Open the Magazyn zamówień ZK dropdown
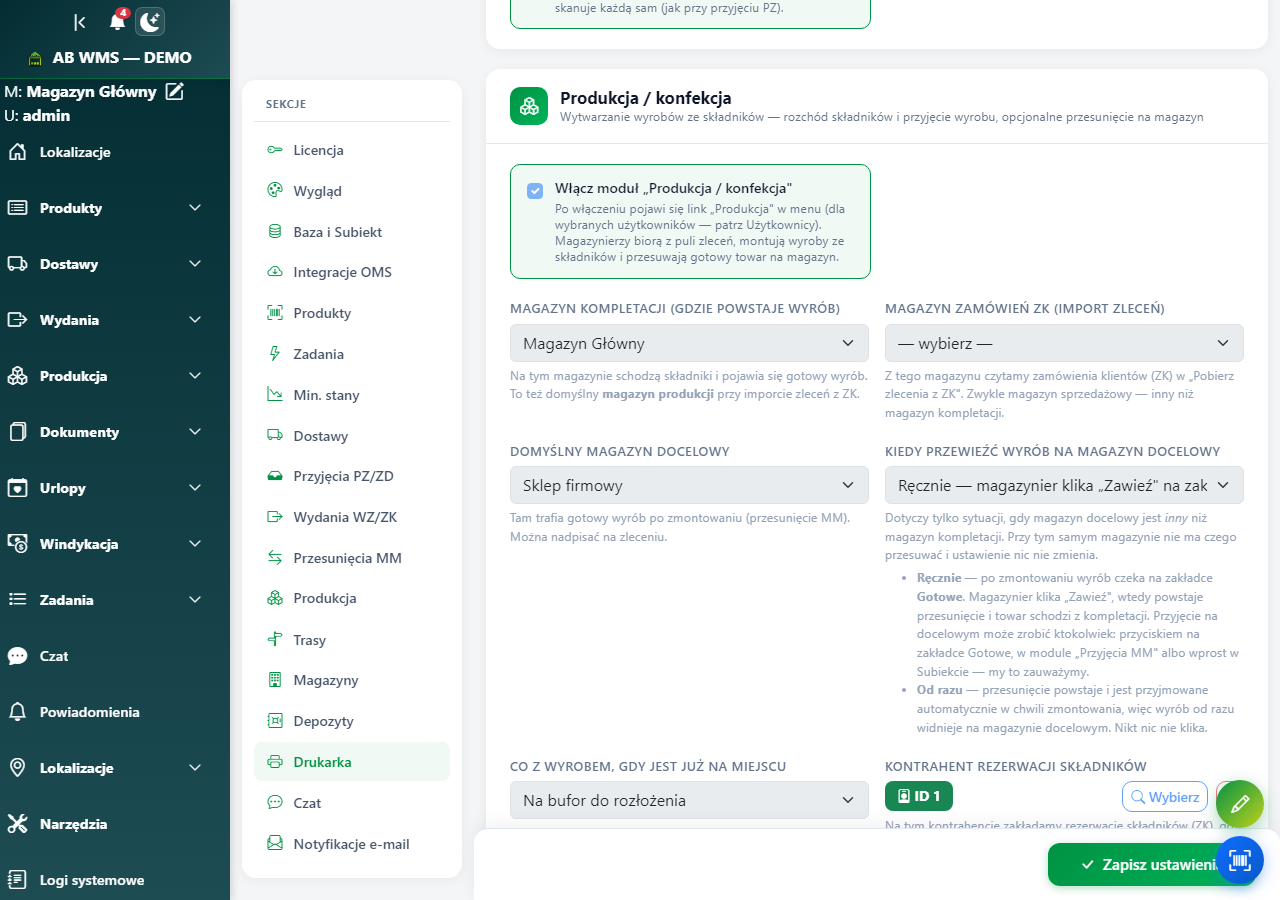 pos(1064,343)
